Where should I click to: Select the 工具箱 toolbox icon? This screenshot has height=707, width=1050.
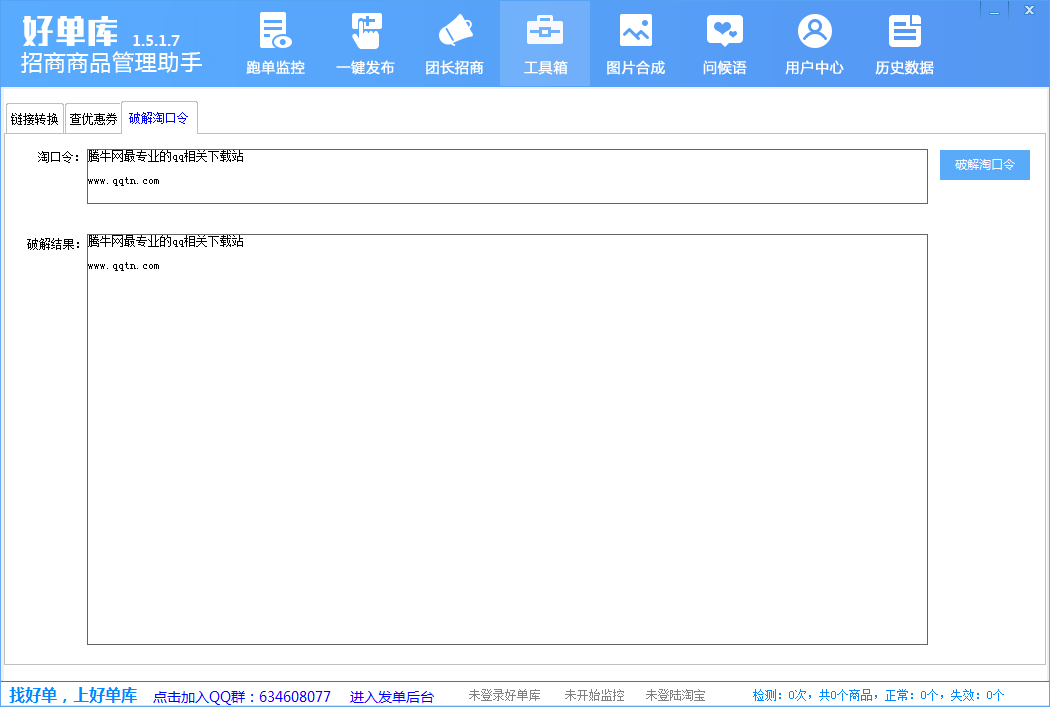pyautogui.click(x=545, y=32)
